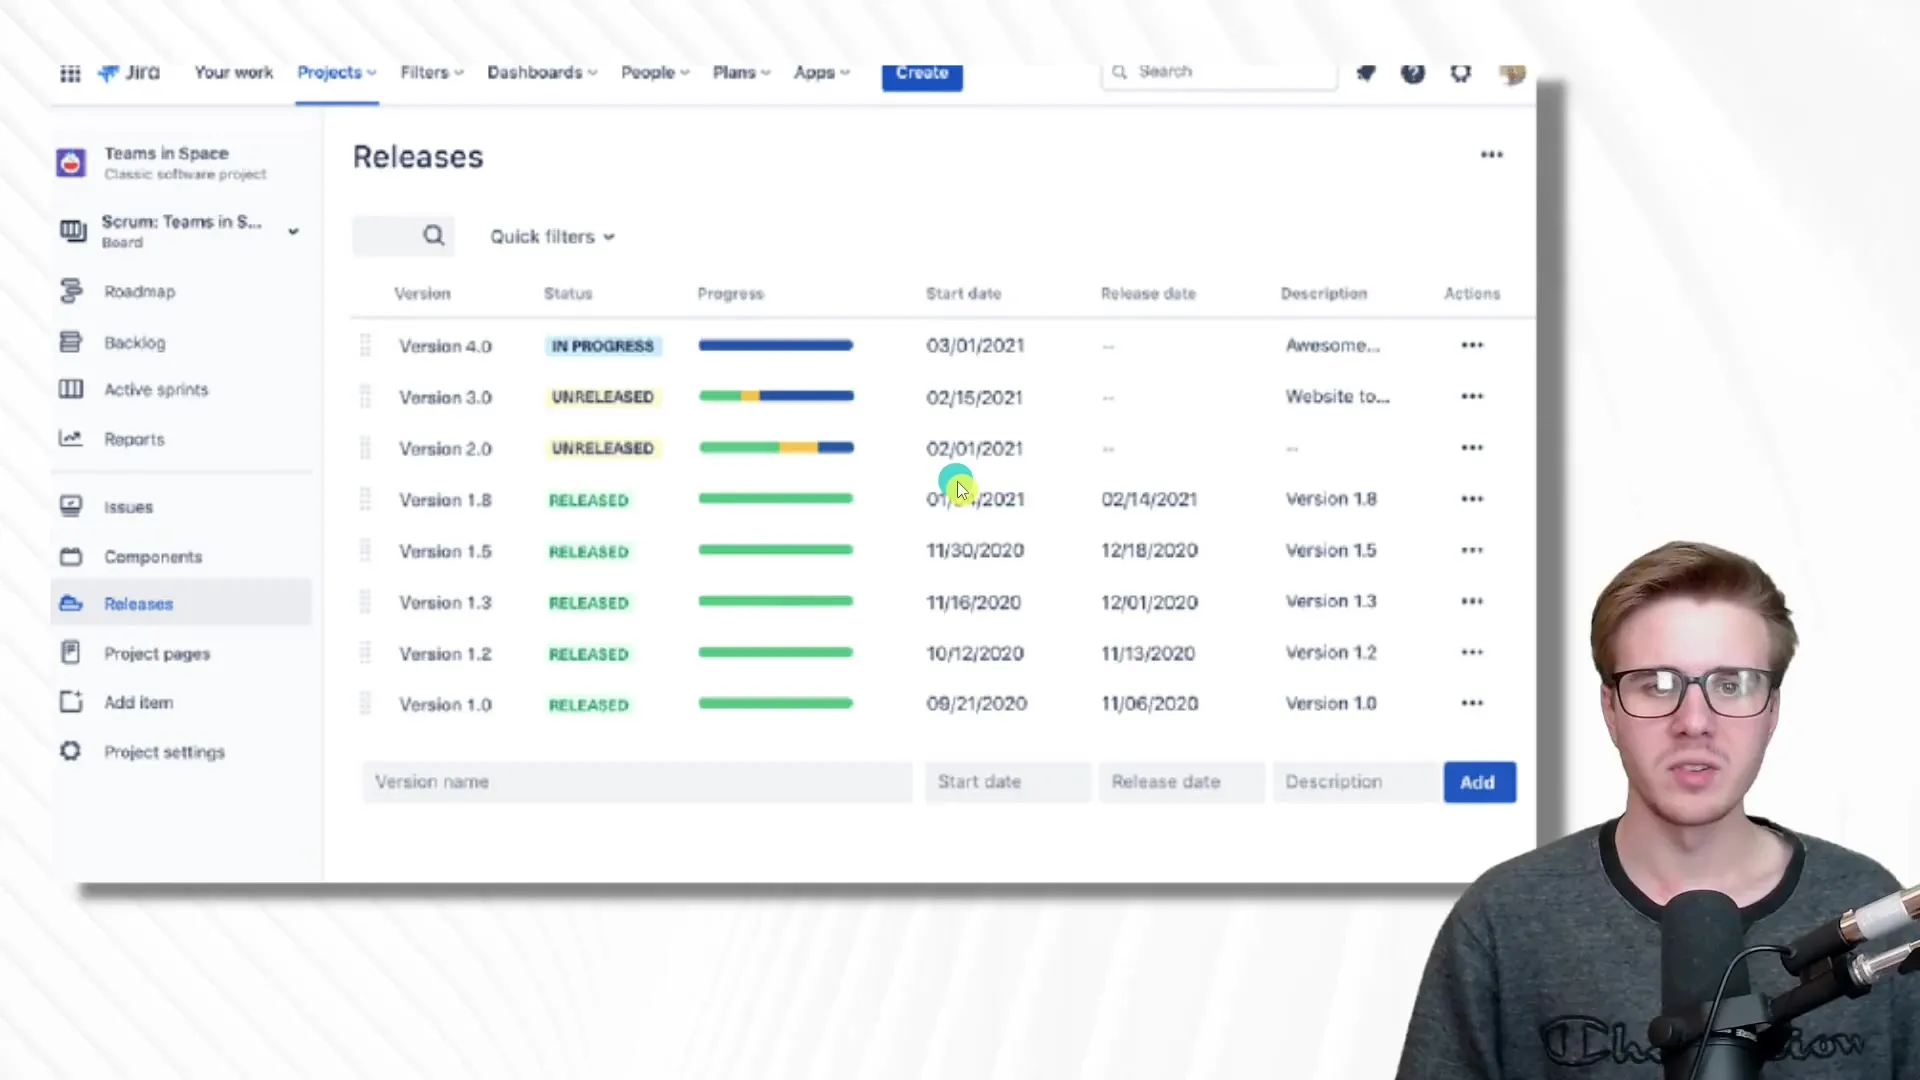Image resolution: width=1920 pixels, height=1080 pixels.
Task: Click the three-dot menu for Version 4.0
Action: point(1472,345)
